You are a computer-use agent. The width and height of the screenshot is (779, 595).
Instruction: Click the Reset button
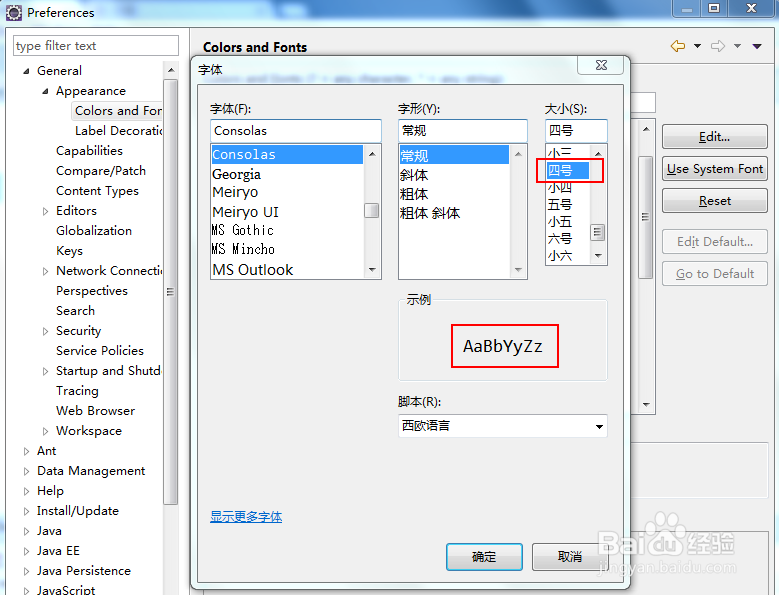pyautogui.click(x=714, y=201)
